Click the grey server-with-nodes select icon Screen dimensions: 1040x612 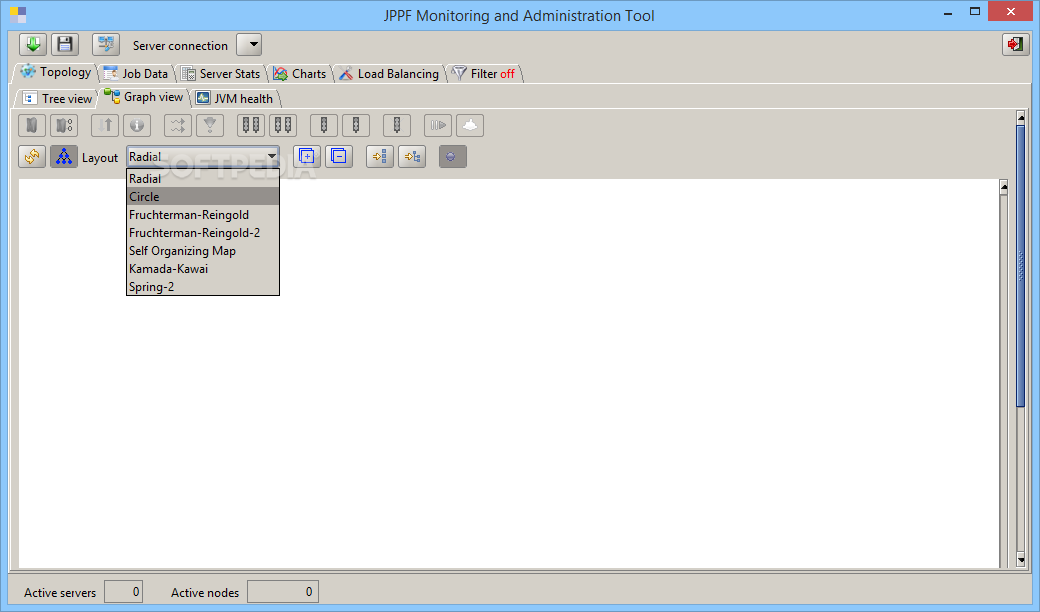(x=64, y=125)
